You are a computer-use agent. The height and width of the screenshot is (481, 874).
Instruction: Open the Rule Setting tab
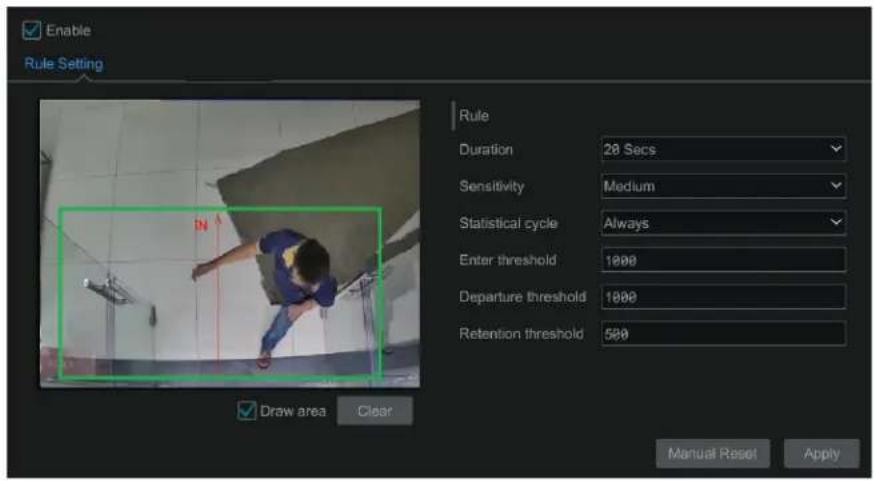pyautogui.click(x=64, y=64)
